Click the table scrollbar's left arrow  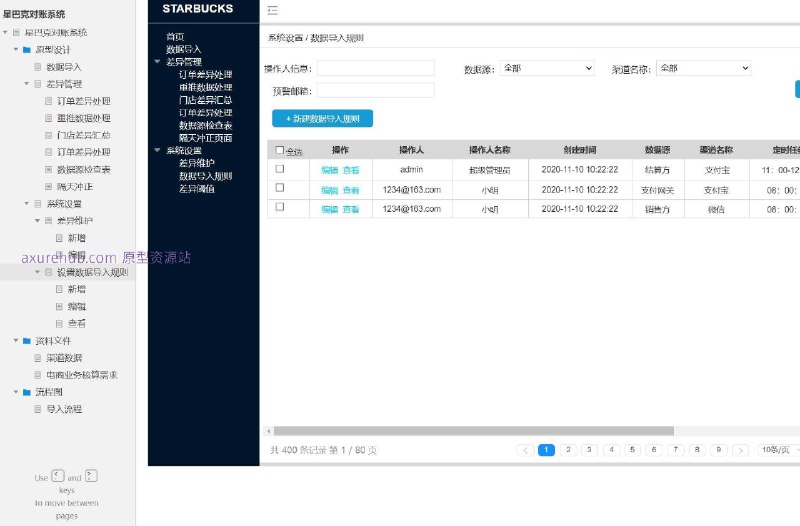[x=269, y=431]
